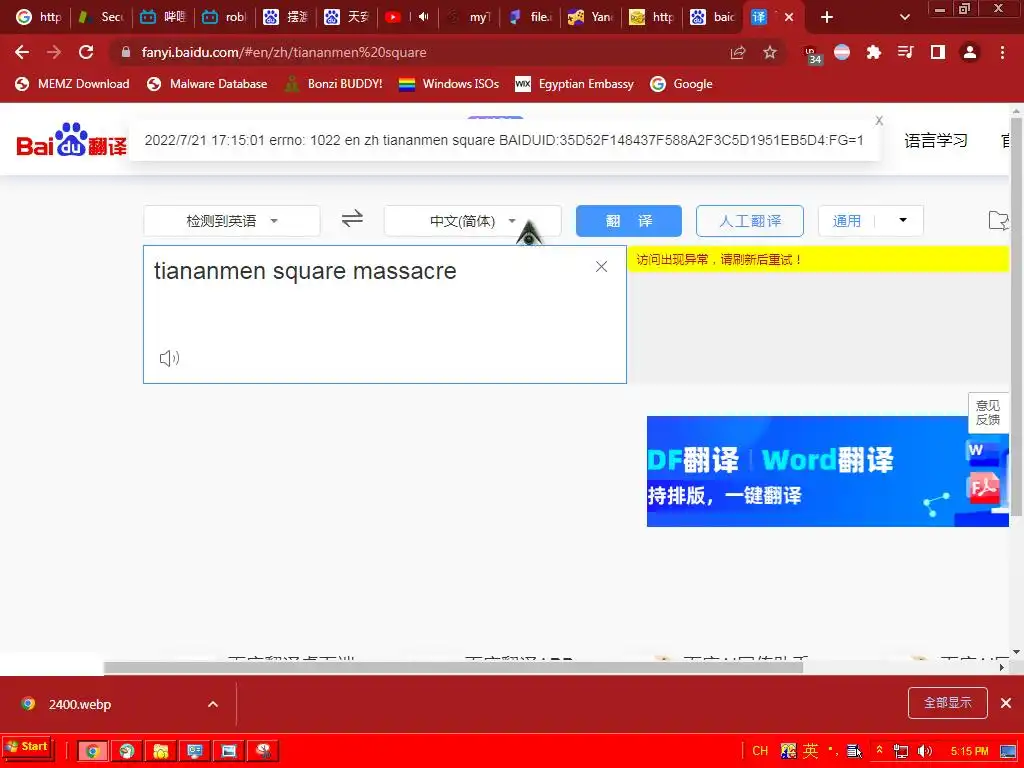Click the Chrome taskbar button
Screen dimensions: 1024x768
pos(92,751)
